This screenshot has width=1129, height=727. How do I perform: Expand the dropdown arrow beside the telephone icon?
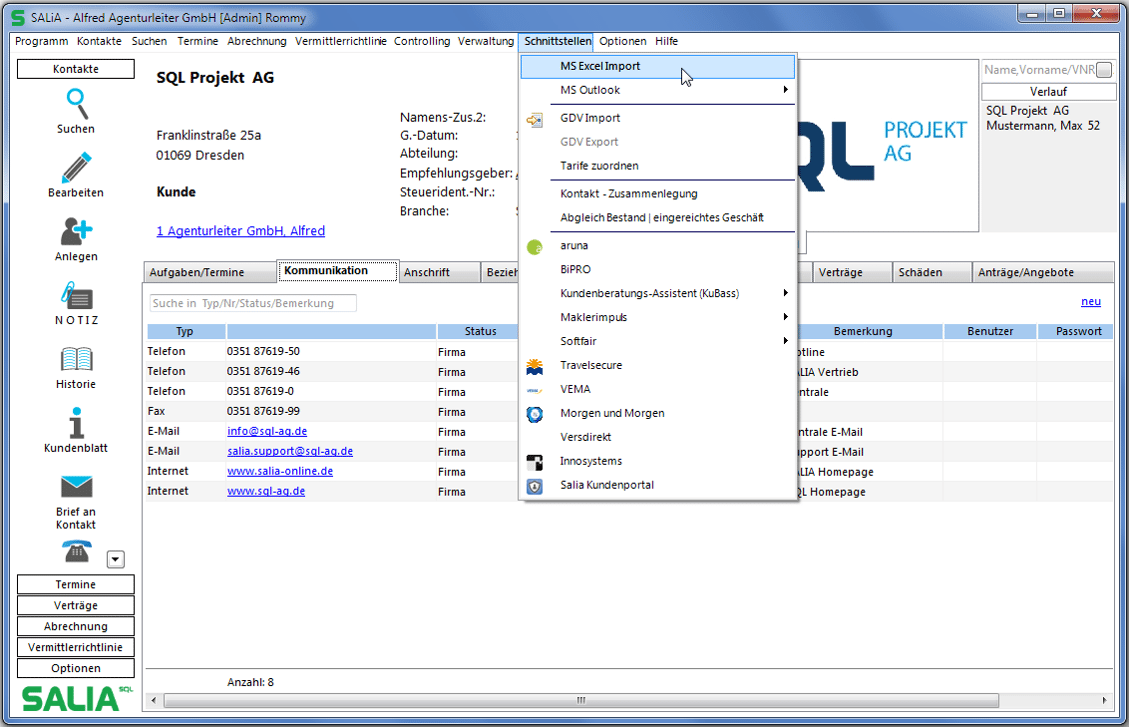pyautogui.click(x=115, y=559)
